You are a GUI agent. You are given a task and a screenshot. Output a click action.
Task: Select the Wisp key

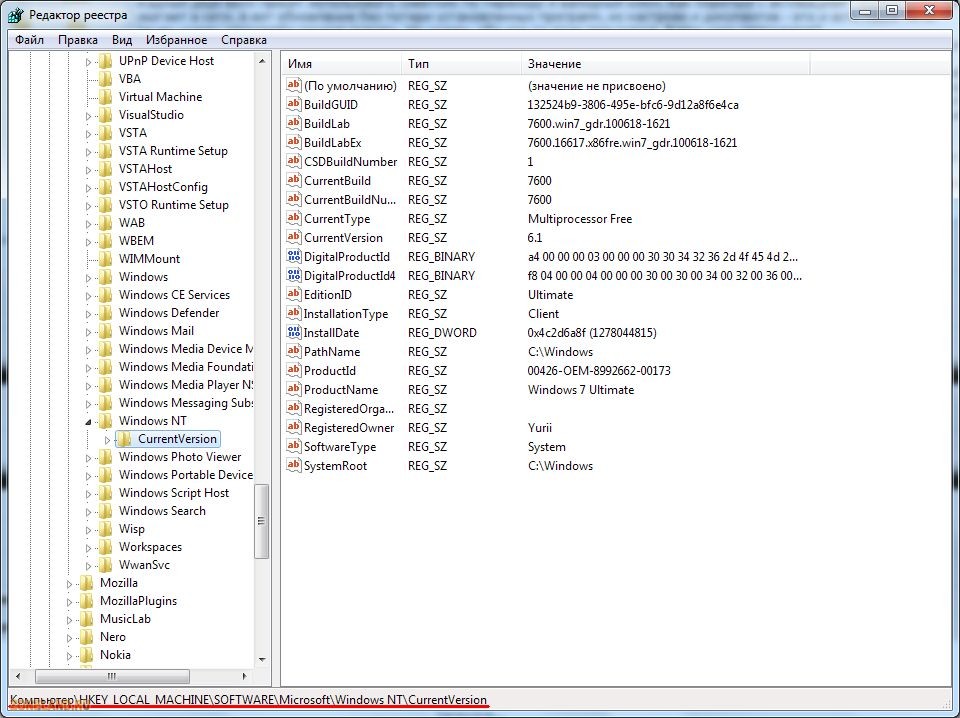tap(132, 529)
